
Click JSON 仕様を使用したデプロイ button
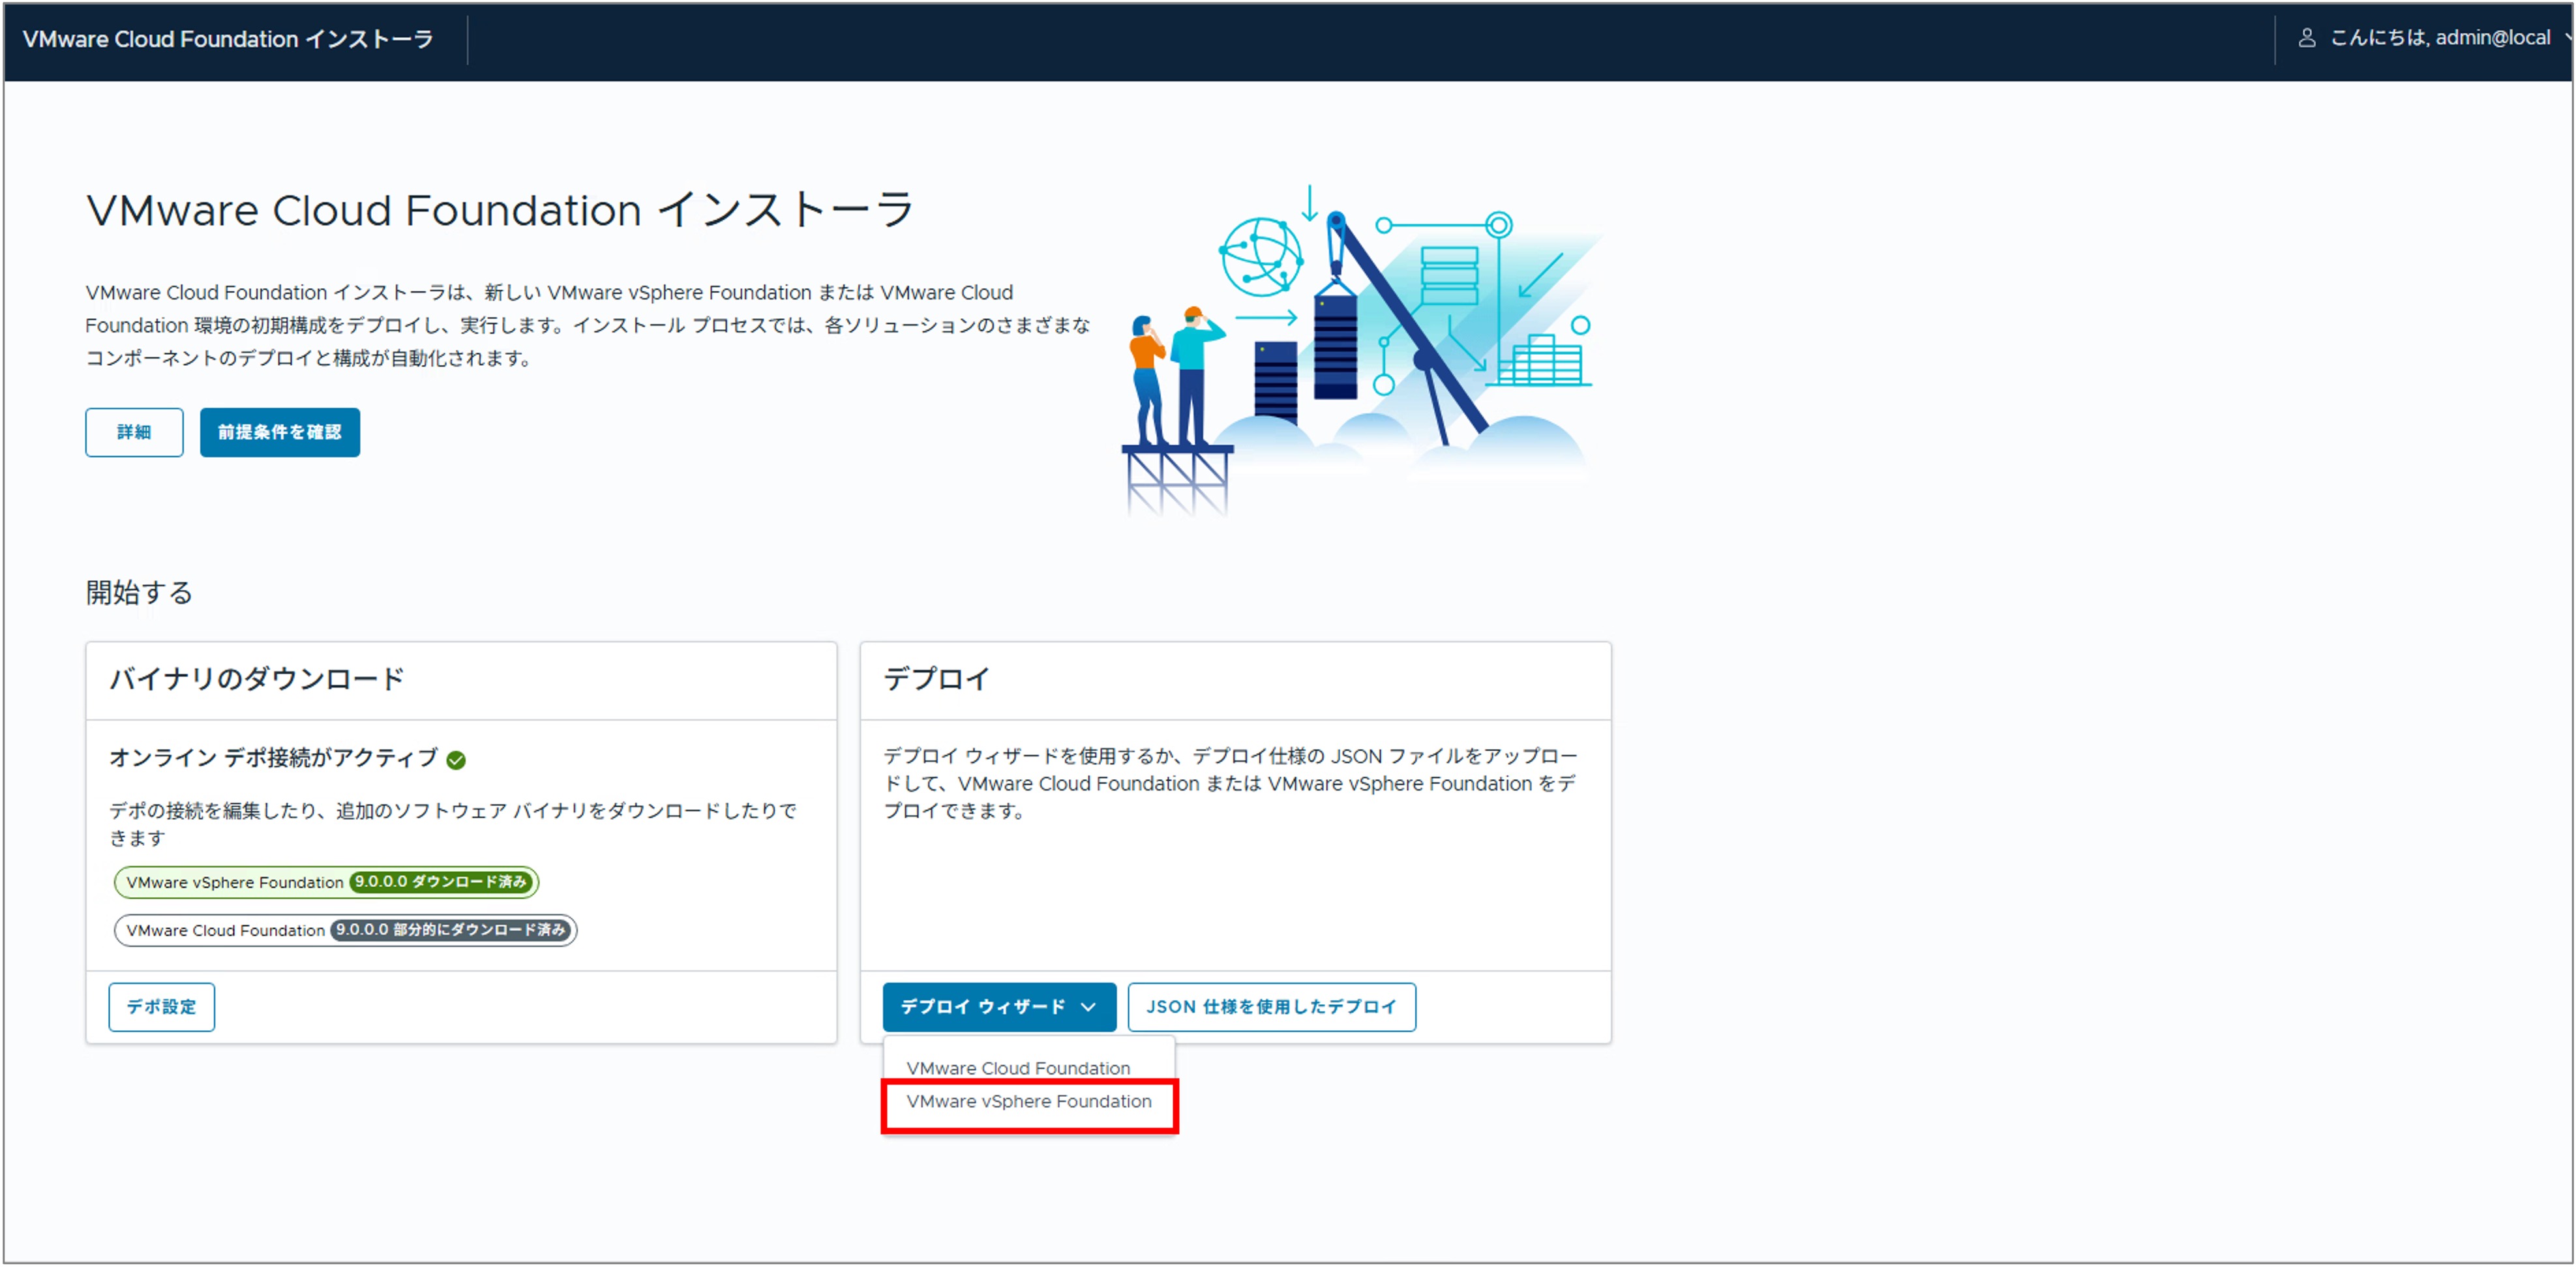coord(1271,1007)
